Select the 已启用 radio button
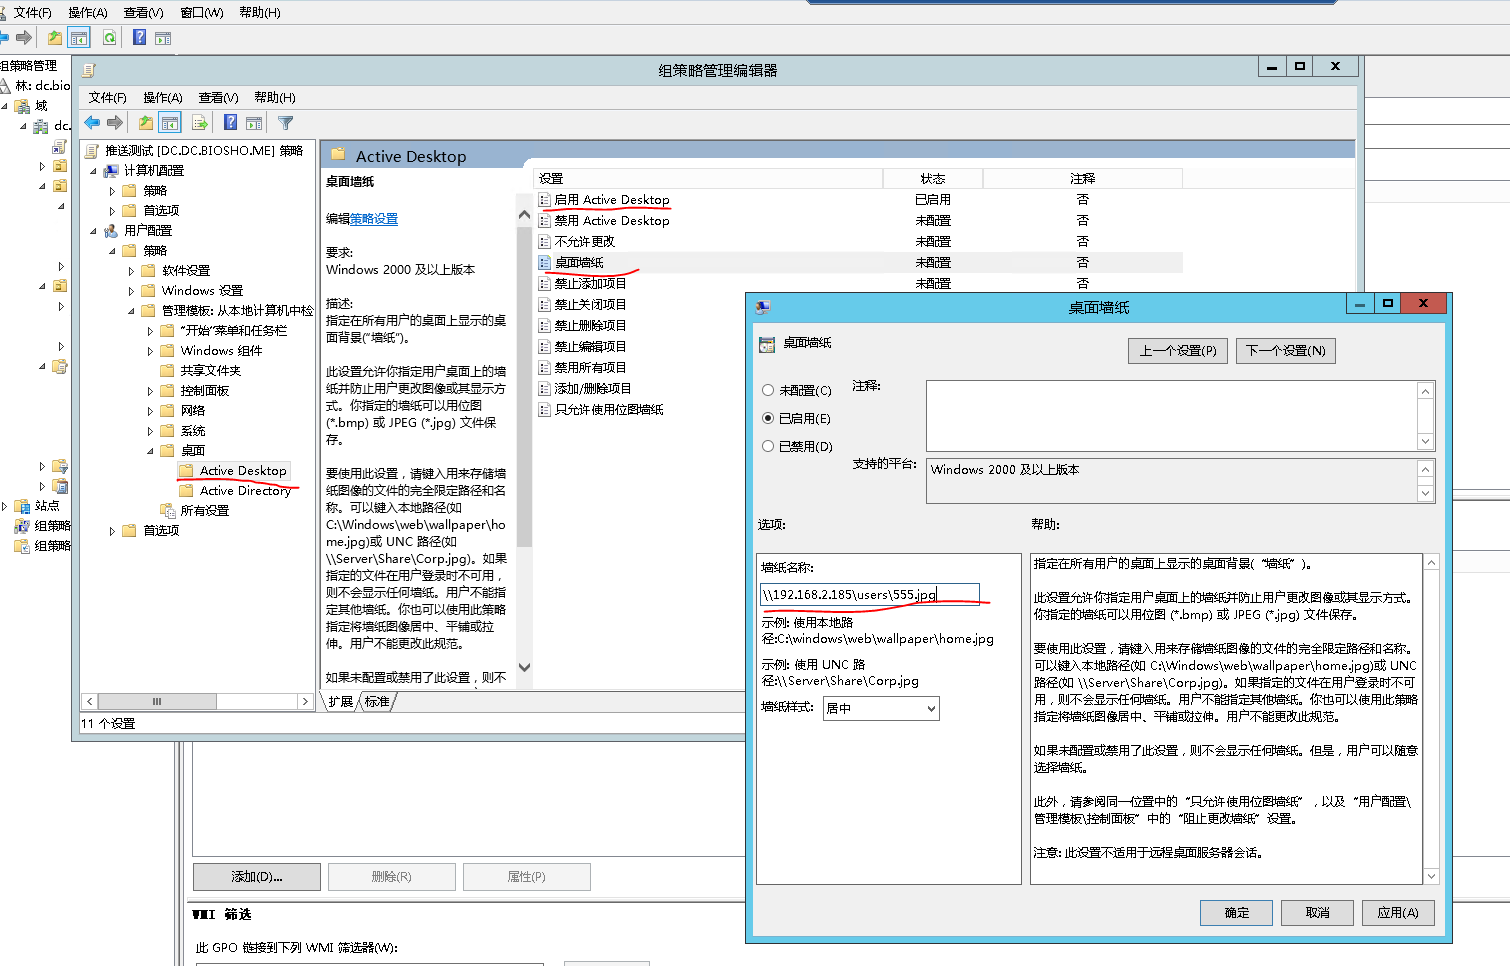The height and width of the screenshot is (966, 1510). coord(768,419)
